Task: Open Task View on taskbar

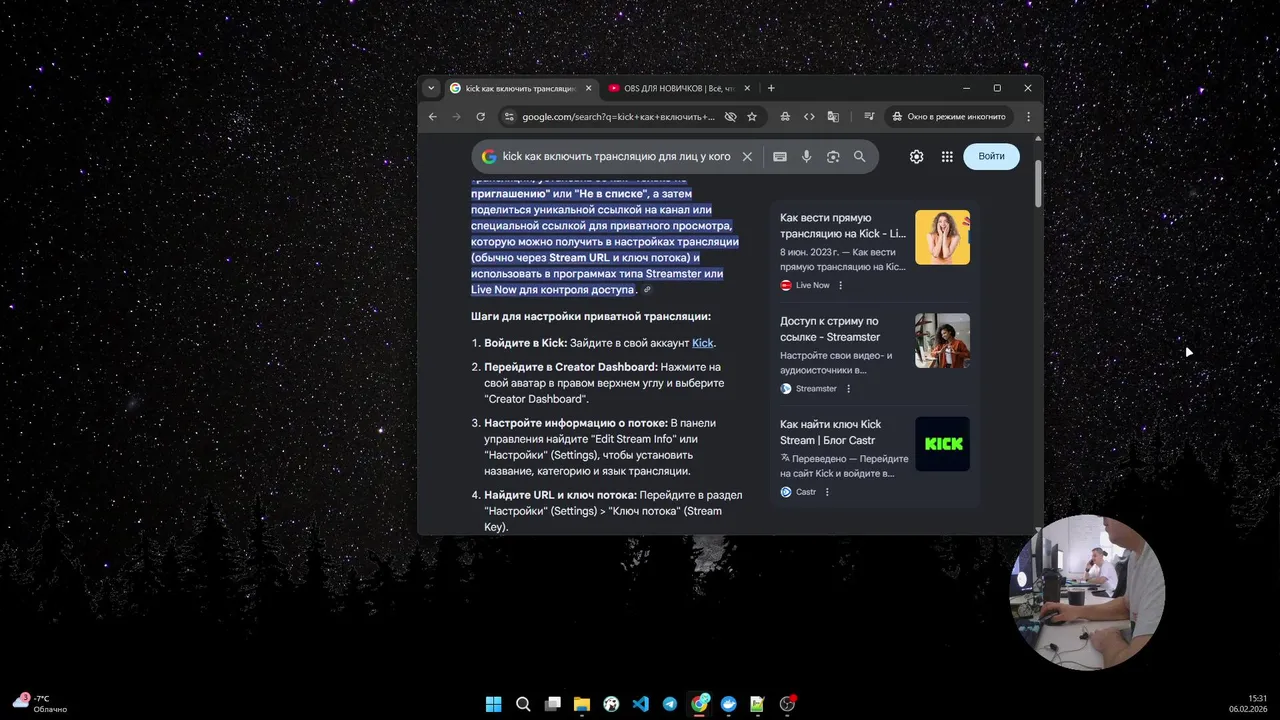Action: click(552, 704)
